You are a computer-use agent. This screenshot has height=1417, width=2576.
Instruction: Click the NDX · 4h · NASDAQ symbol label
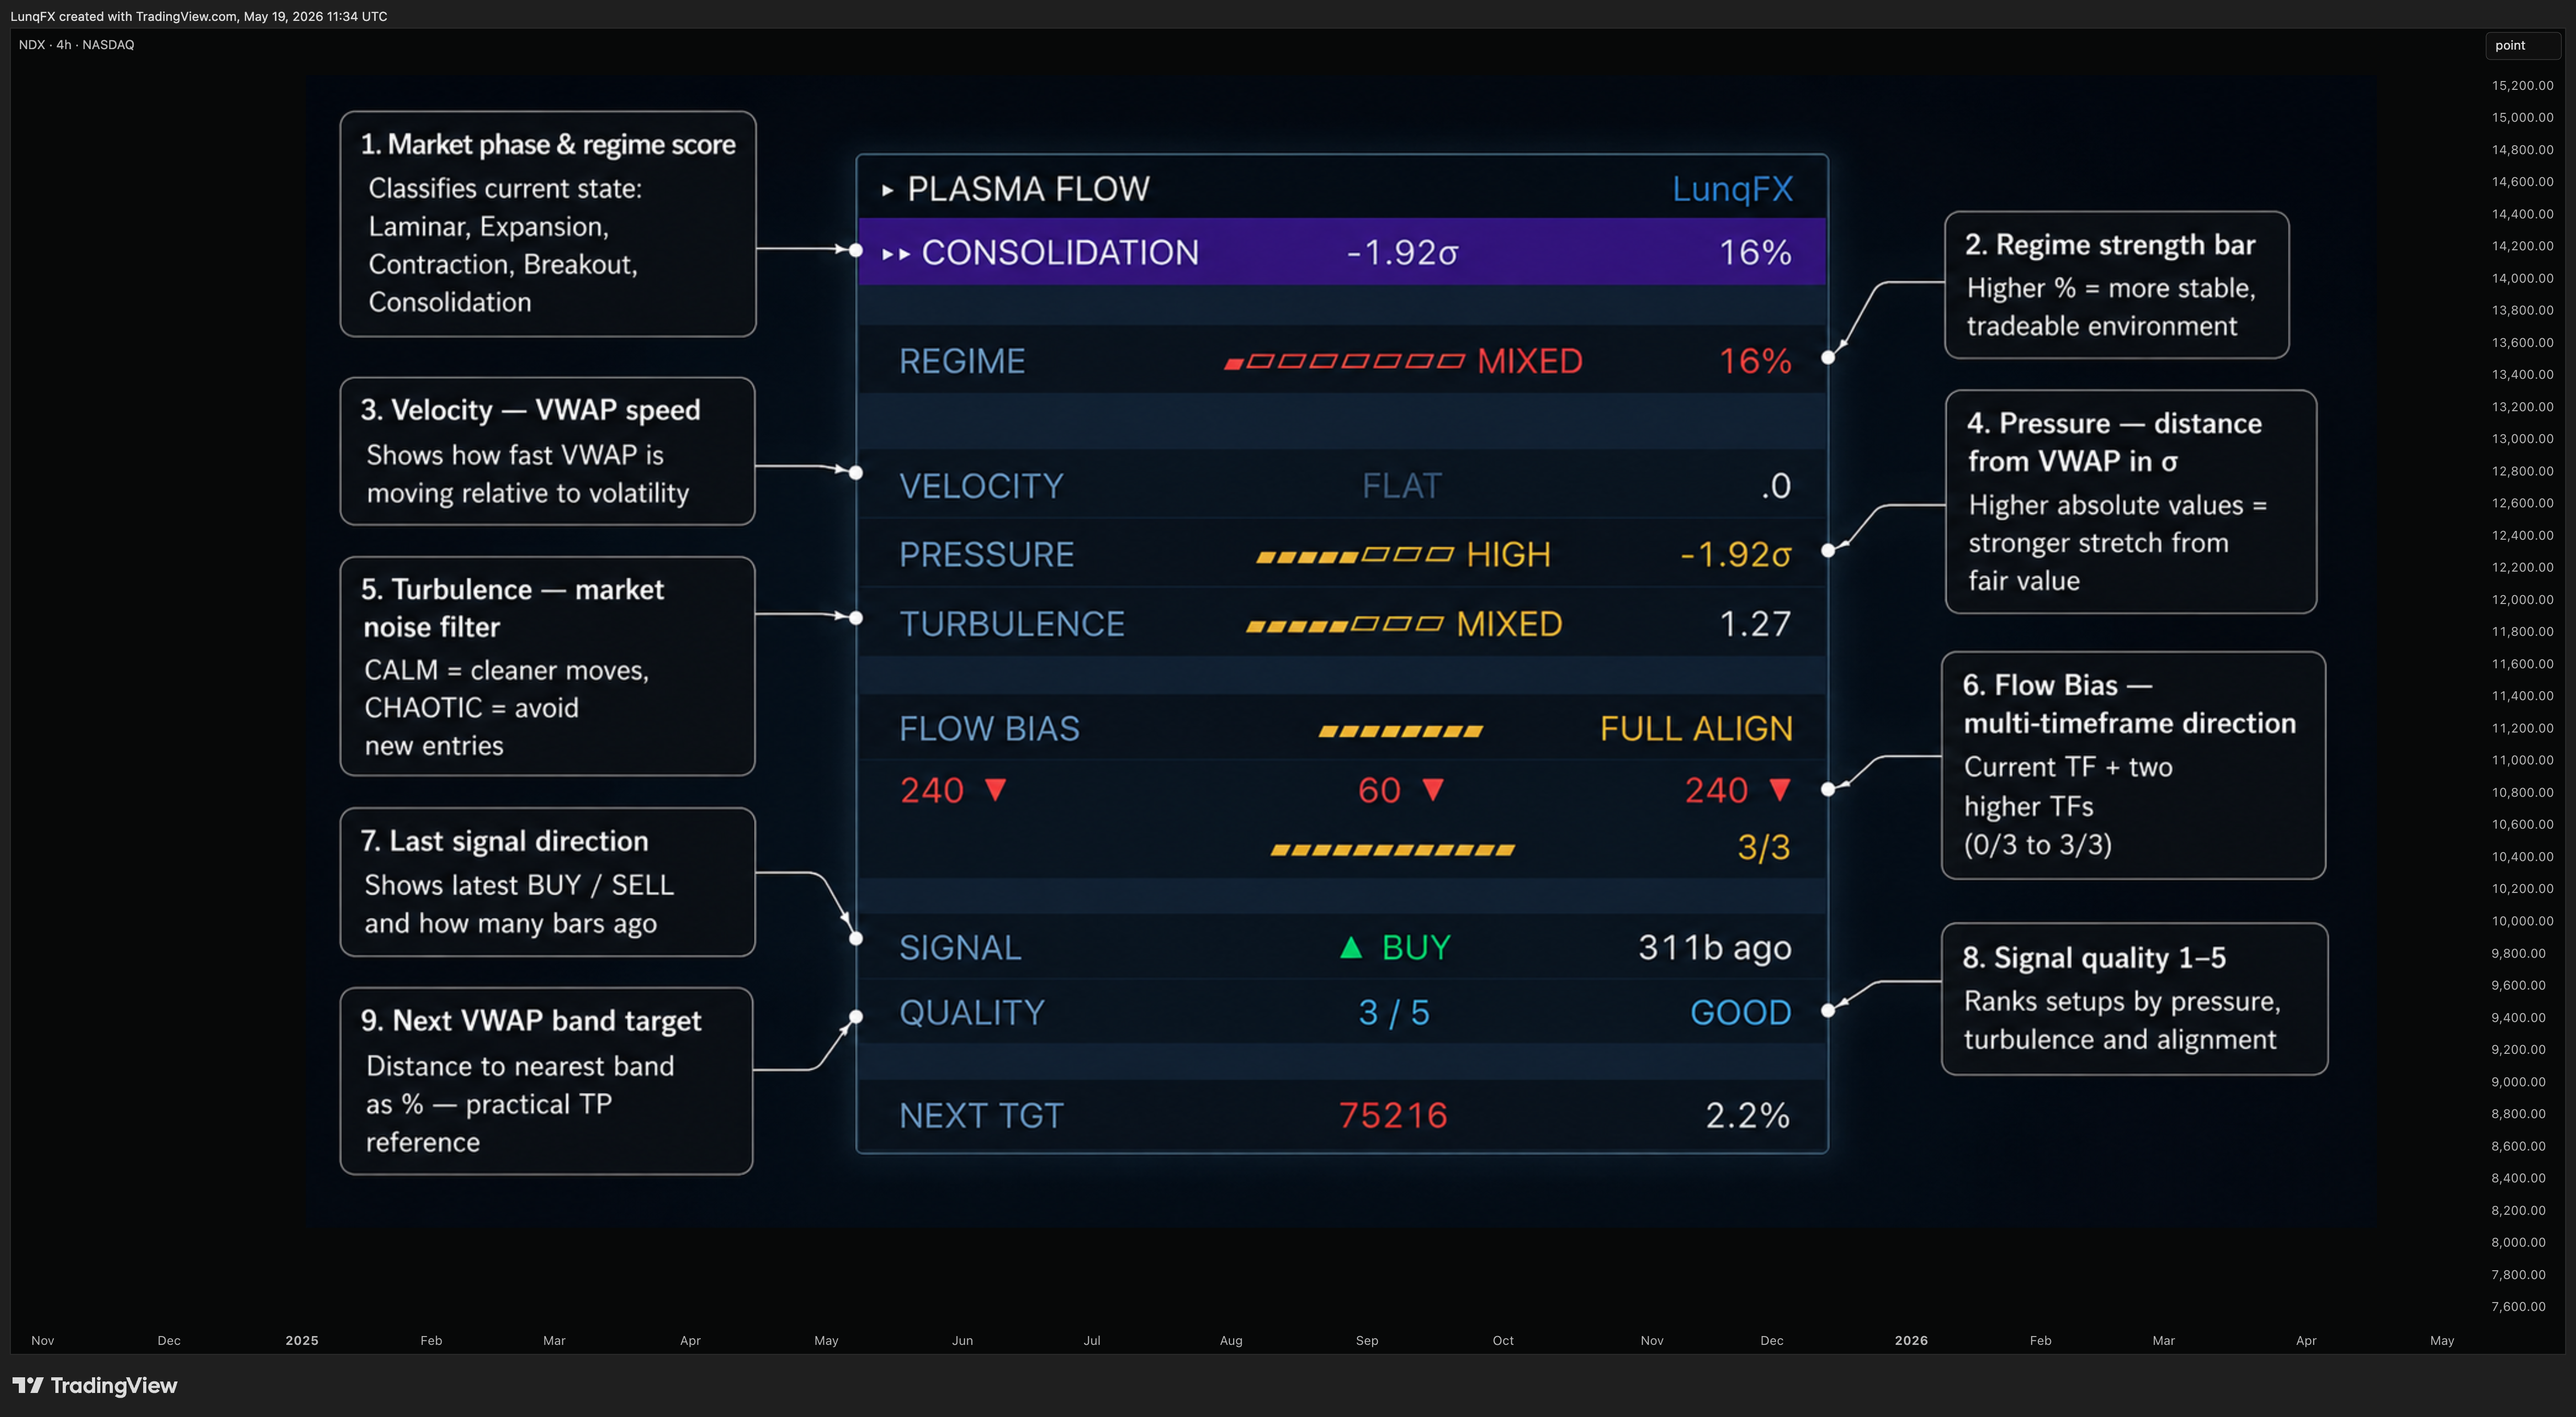(x=76, y=45)
